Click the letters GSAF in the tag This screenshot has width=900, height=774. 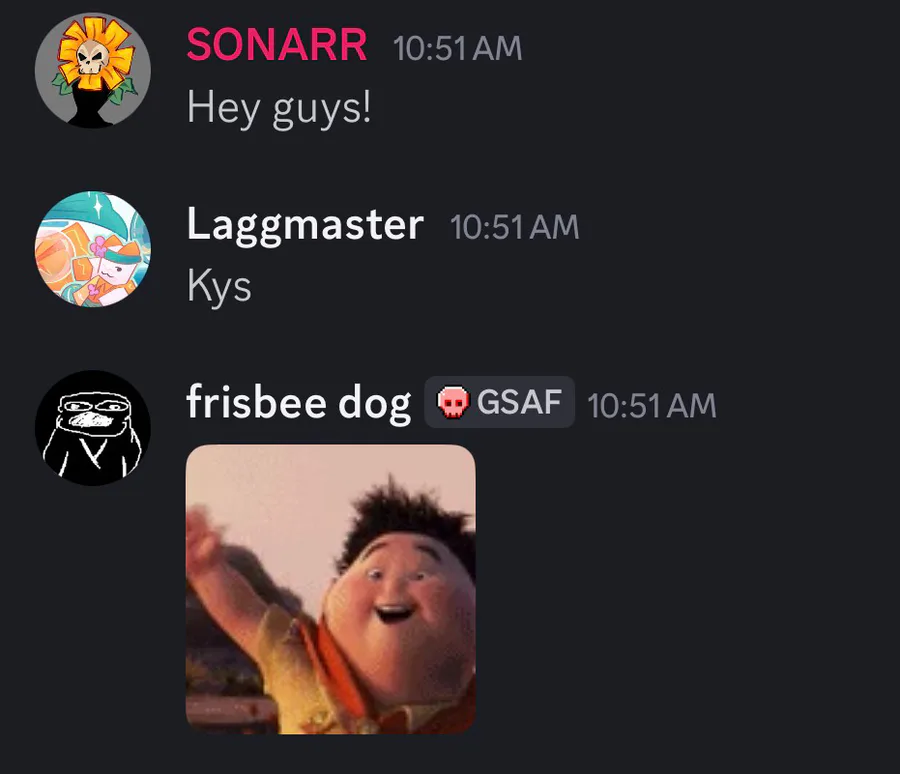pyautogui.click(x=519, y=402)
